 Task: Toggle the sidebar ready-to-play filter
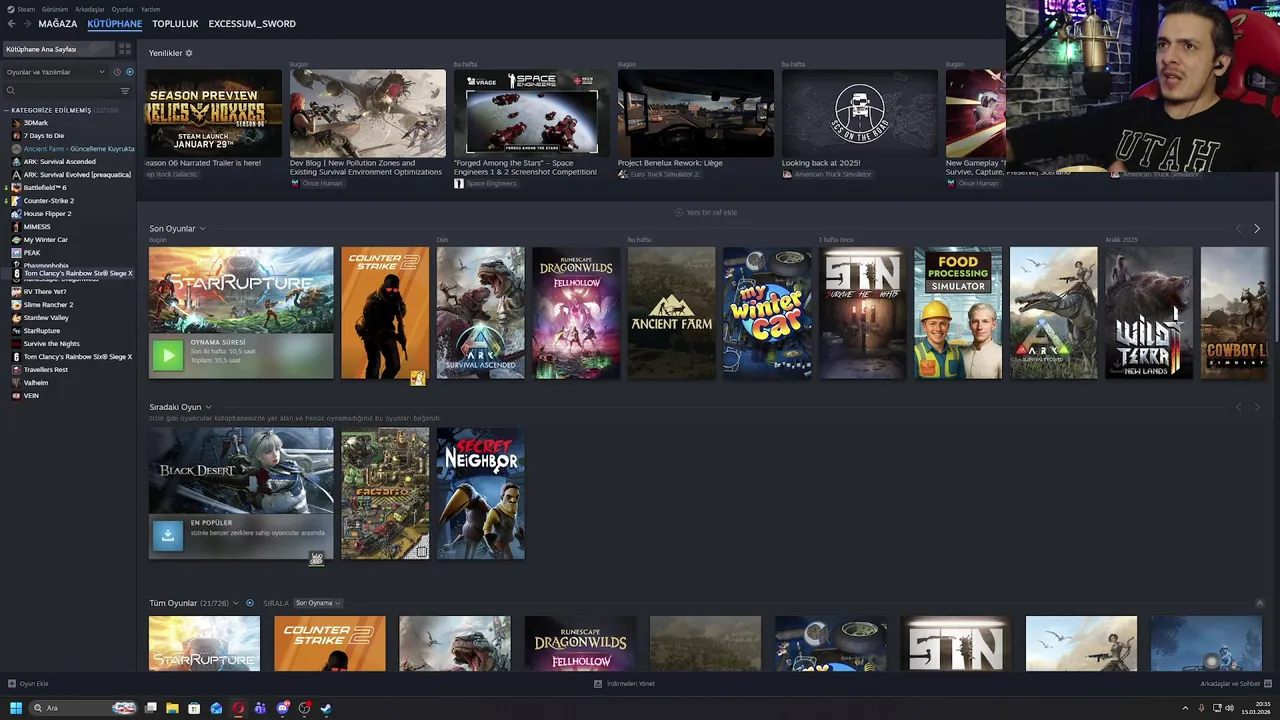(x=130, y=72)
